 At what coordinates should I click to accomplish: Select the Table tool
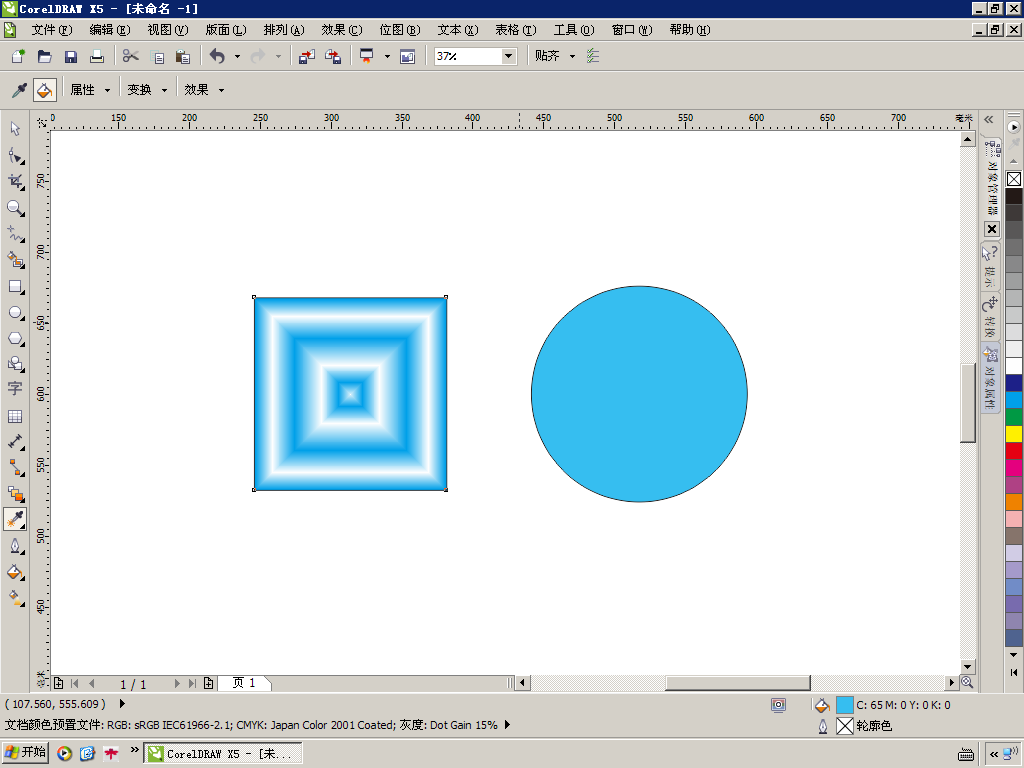click(x=15, y=416)
